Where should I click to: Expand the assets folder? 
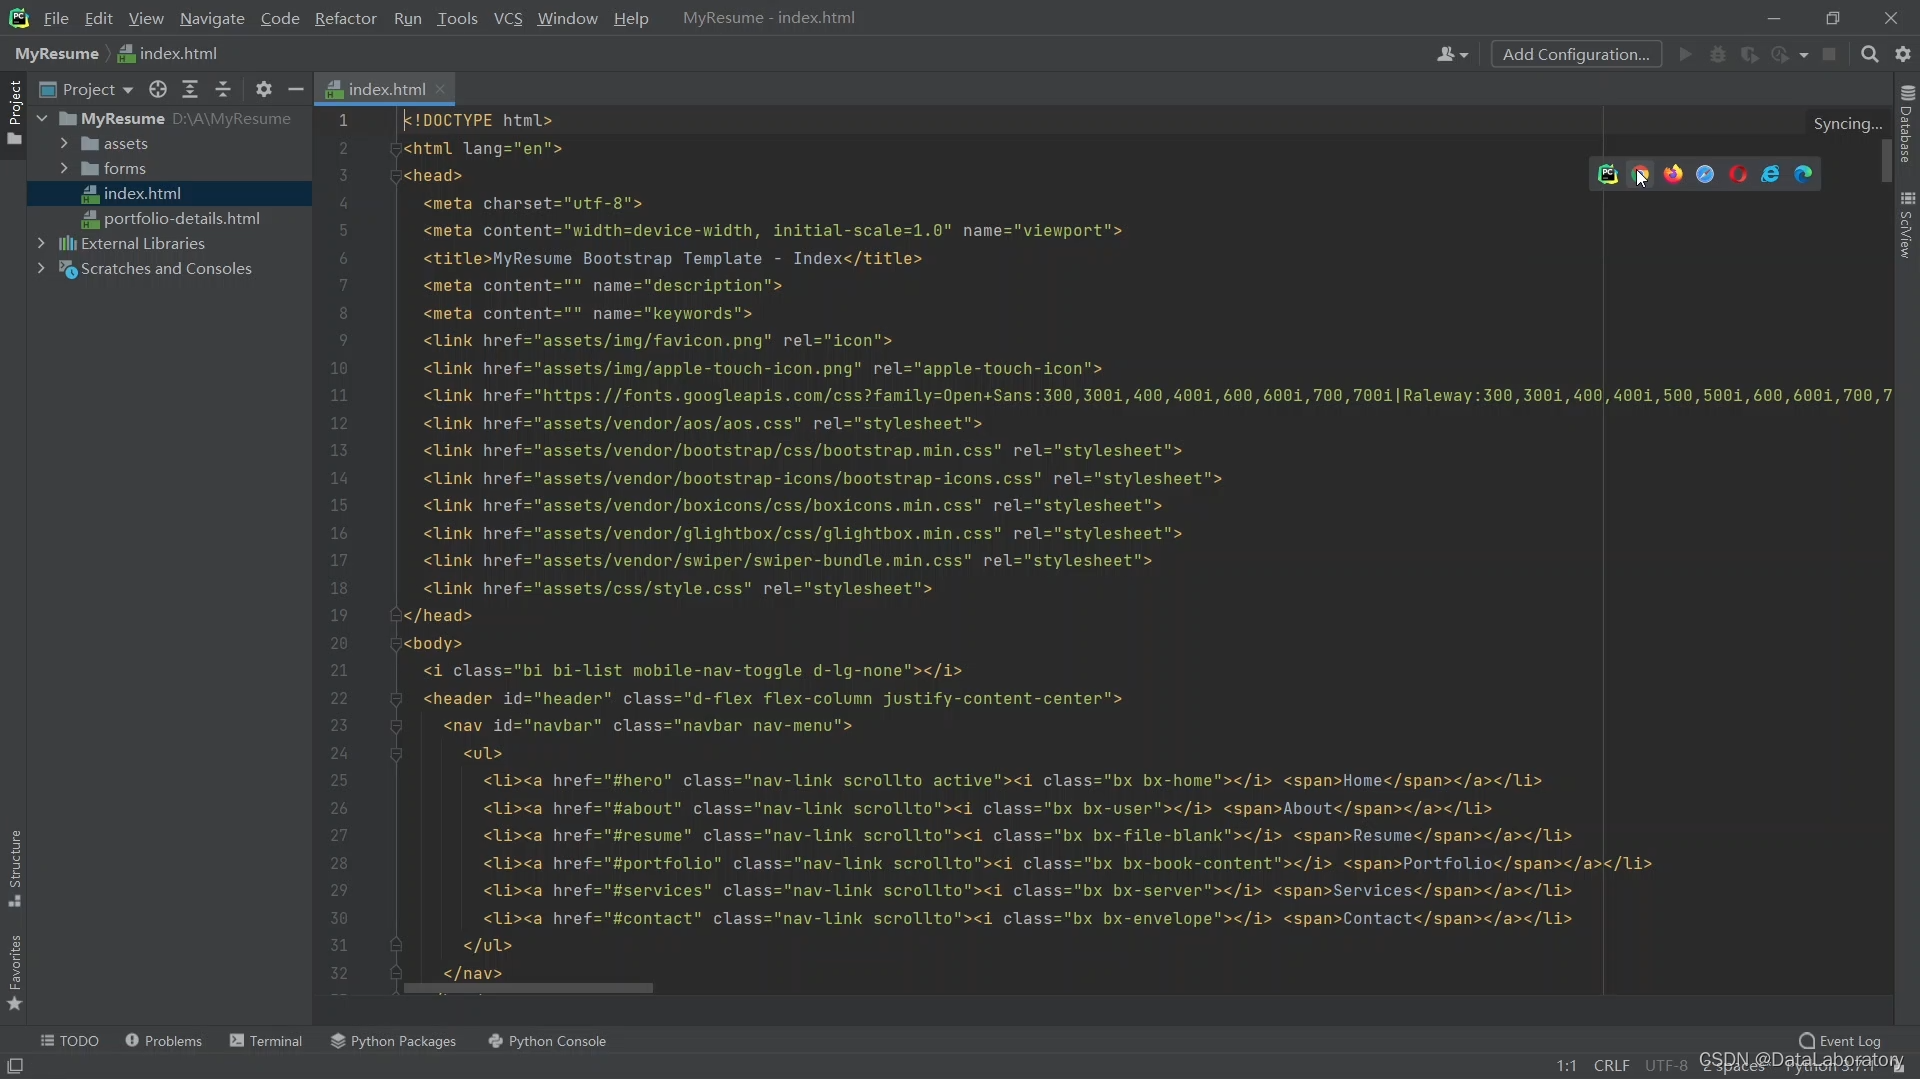click(64, 143)
